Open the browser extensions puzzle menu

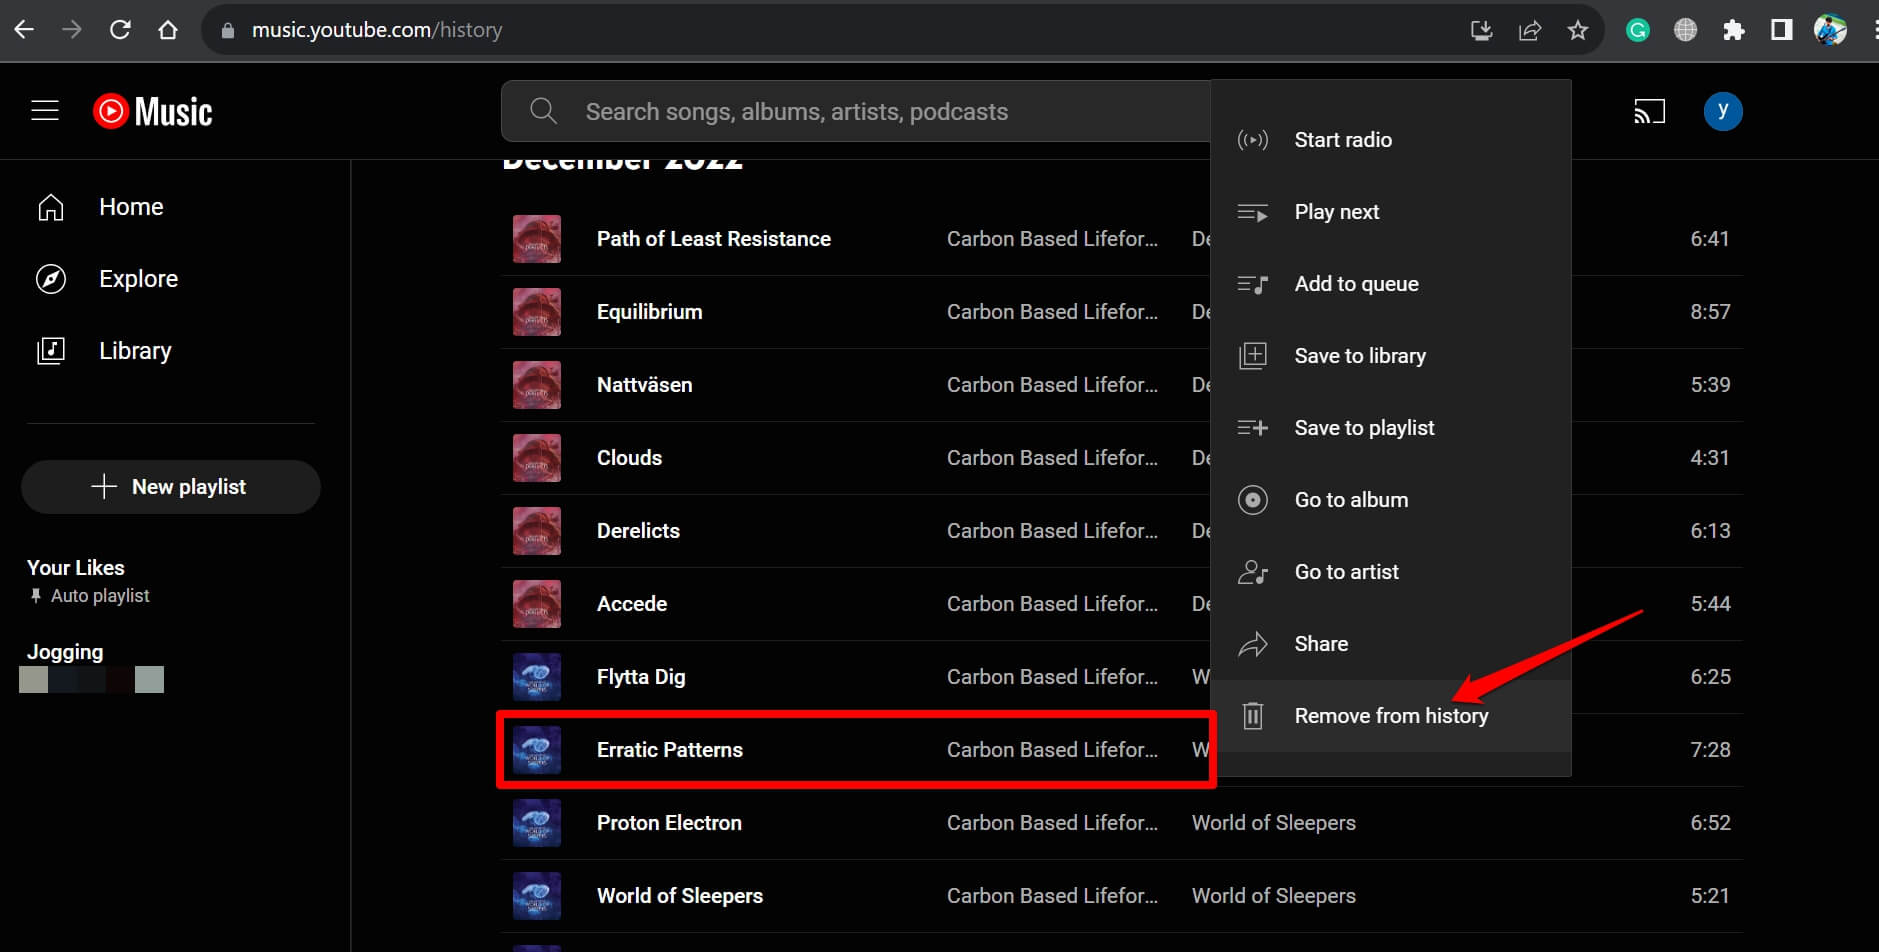click(x=1733, y=29)
